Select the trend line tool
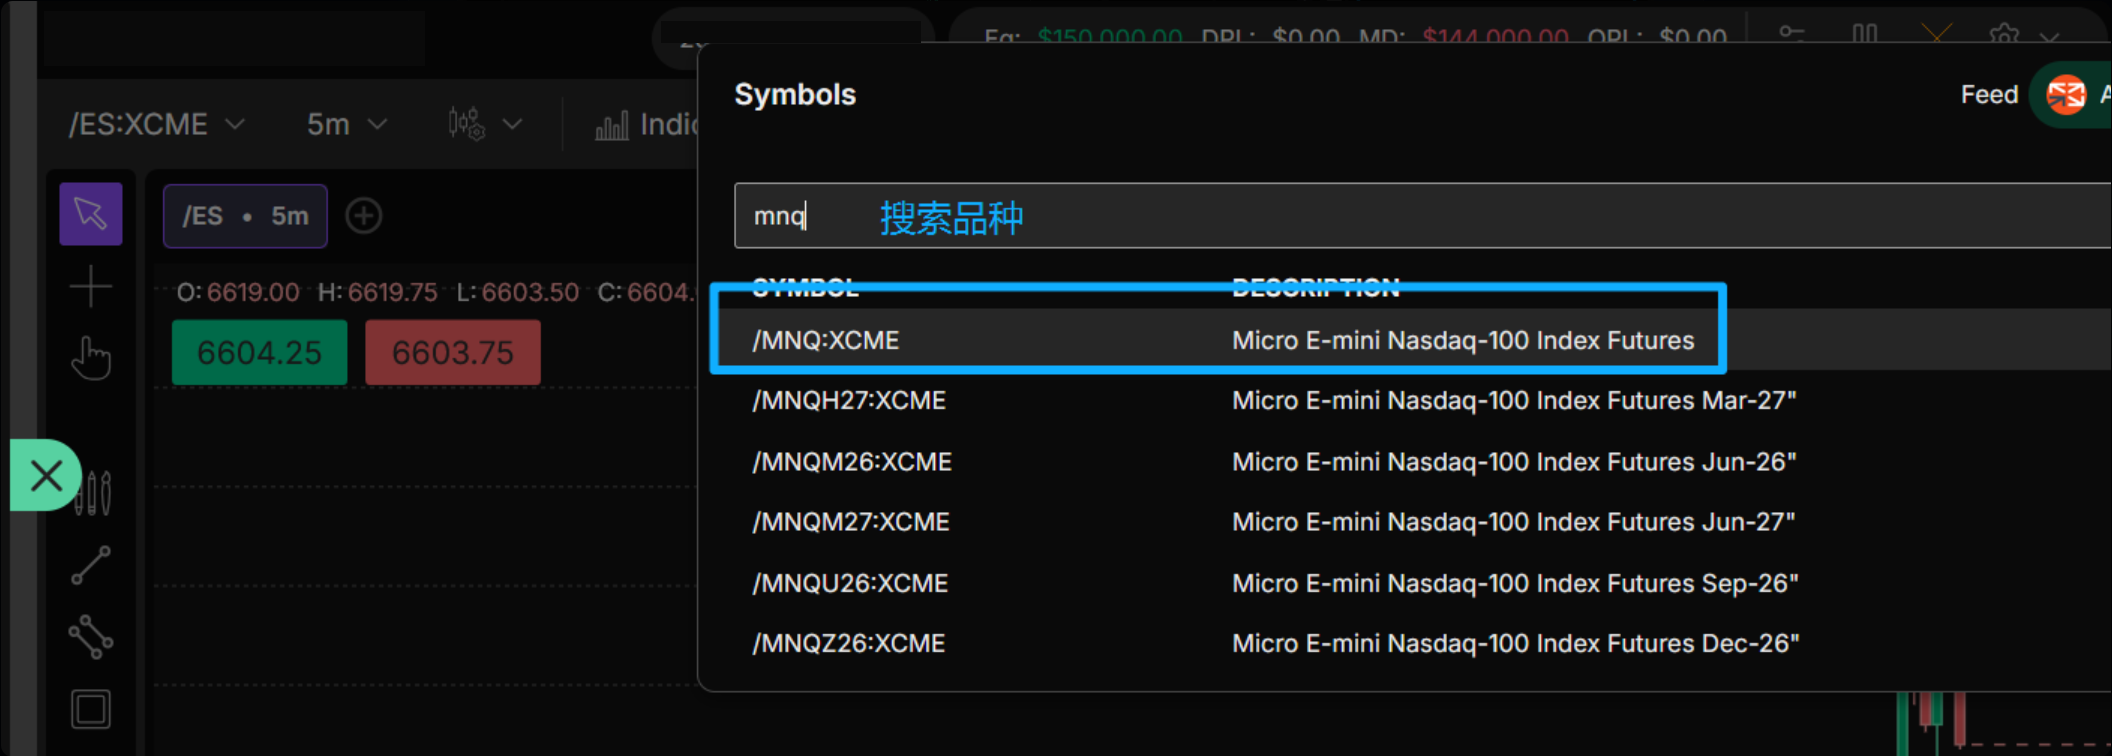The width and height of the screenshot is (2112, 756). coord(90,566)
